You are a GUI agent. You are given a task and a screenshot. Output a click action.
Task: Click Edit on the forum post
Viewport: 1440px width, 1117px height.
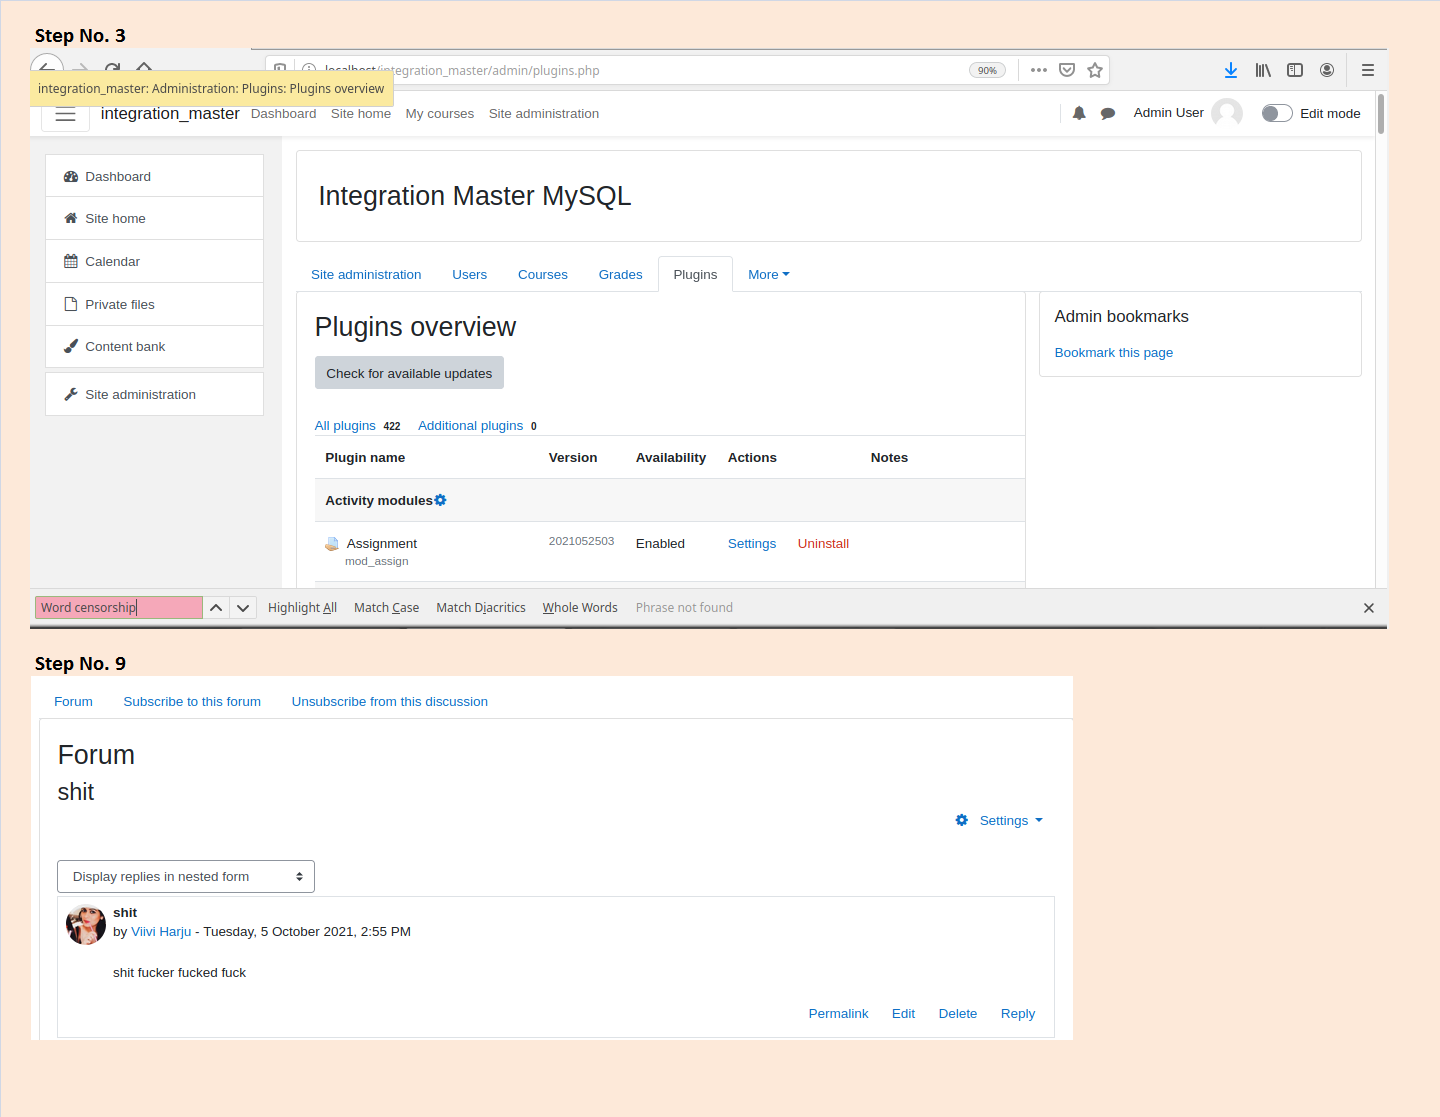click(x=903, y=1013)
